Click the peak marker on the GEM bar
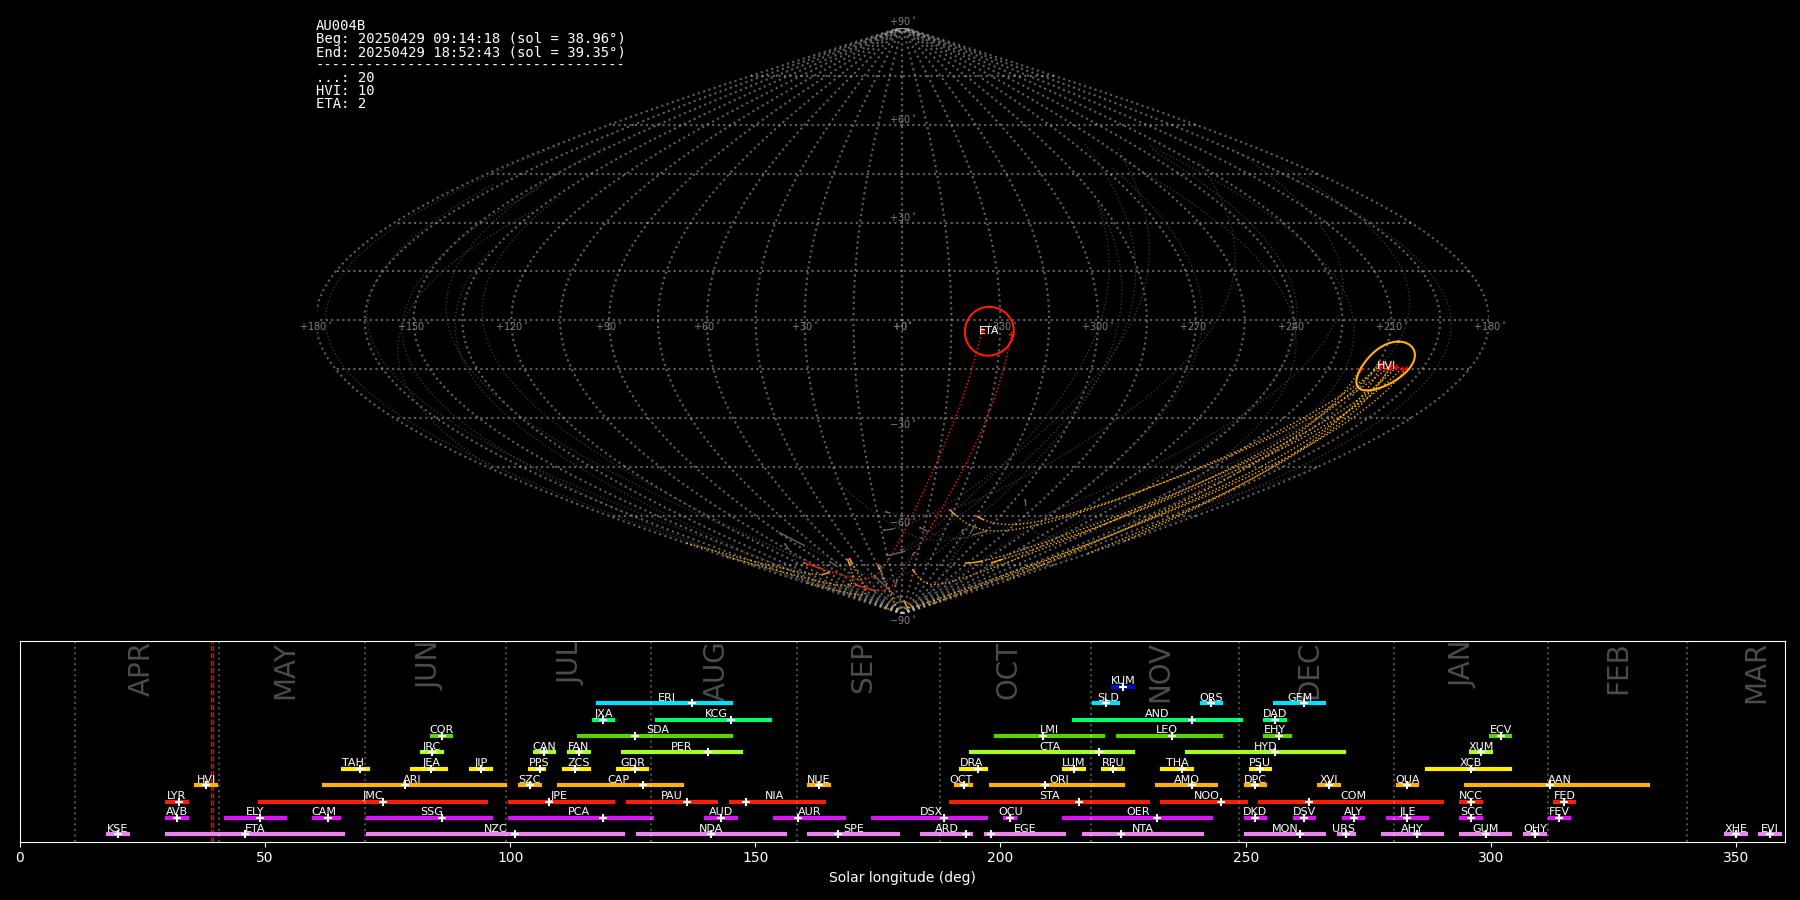Image resolution: width=1800 pixels, height=900 pixels. [x=1303, y=703]
